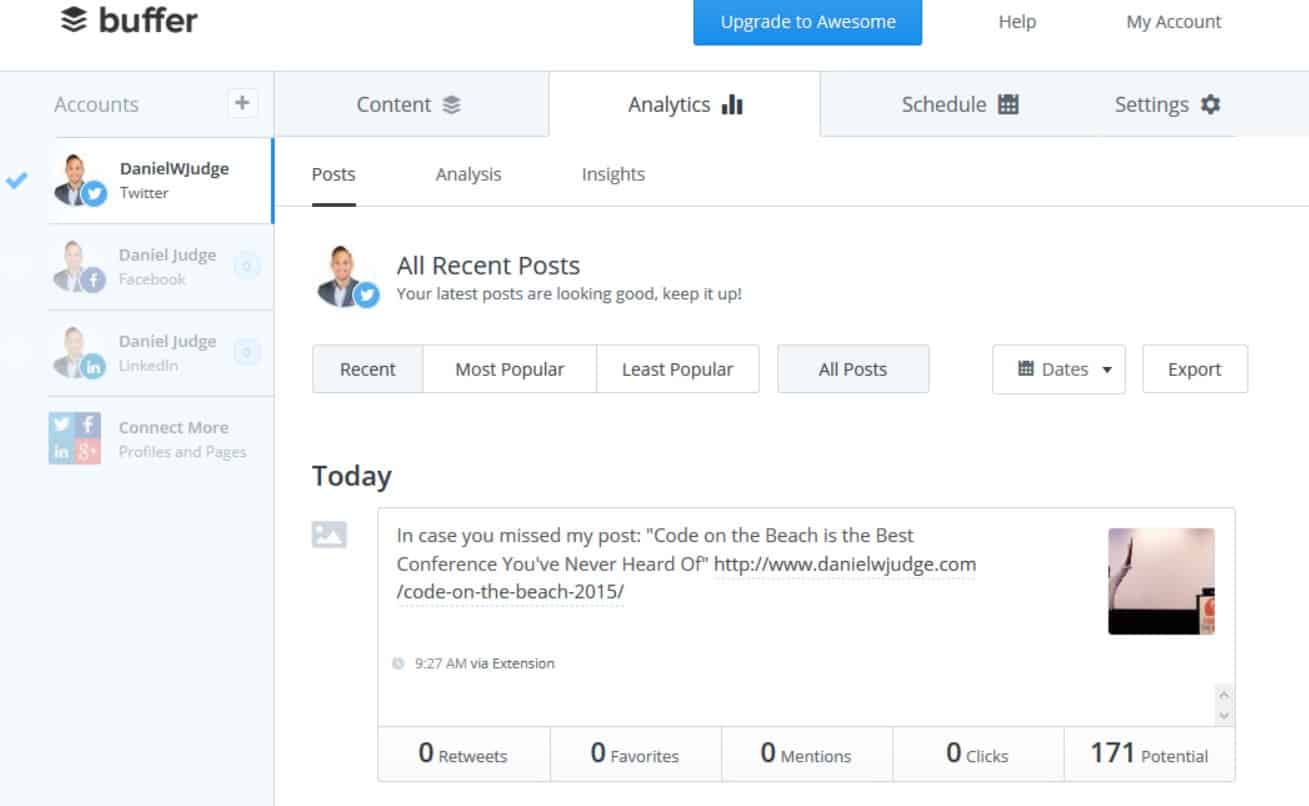Image resolution: width=1309 pixels, height=806 pixels.
Task: Click the image placeholder icon beside post
Action: (x=329, y=534)
